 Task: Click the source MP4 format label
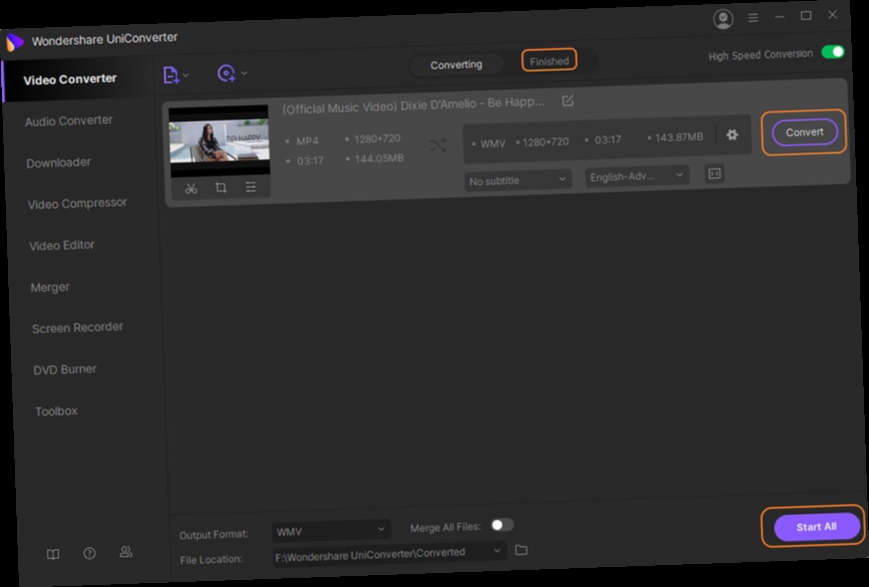[307, 141]
